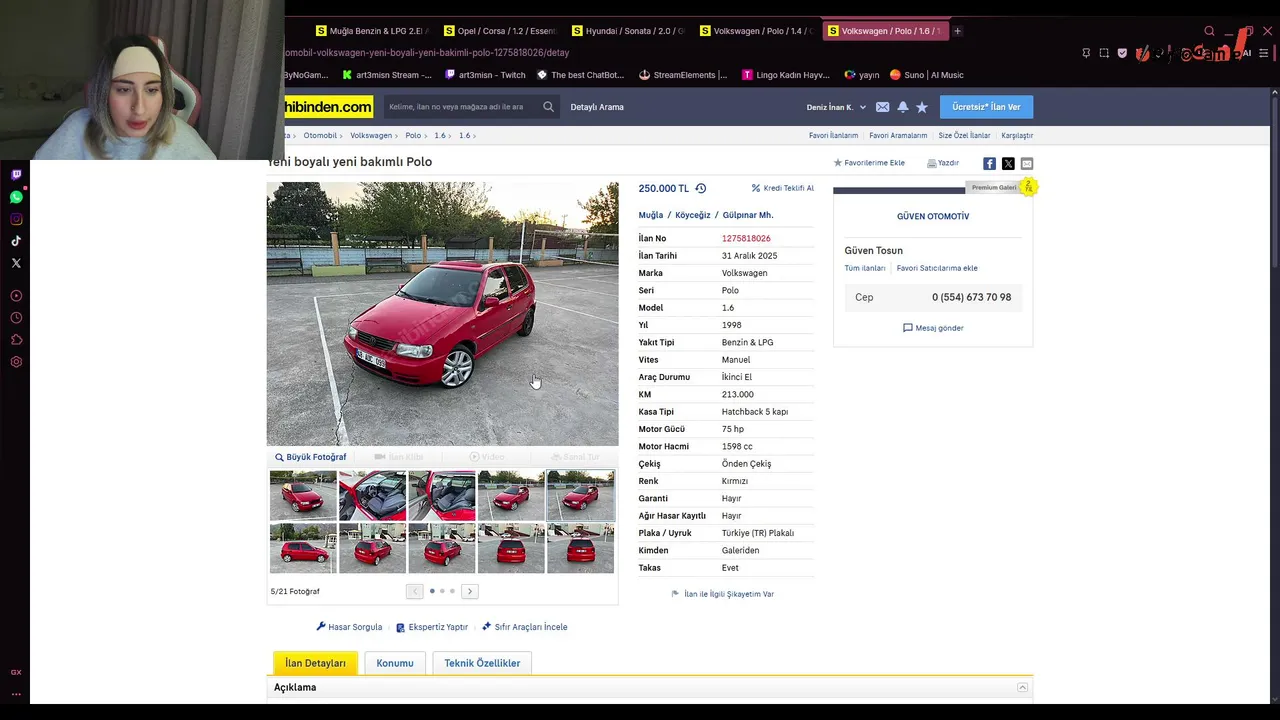The image size is (1280, 720).
Task: Click Kredi Teklifi Al link
Action: click(783, 188)
